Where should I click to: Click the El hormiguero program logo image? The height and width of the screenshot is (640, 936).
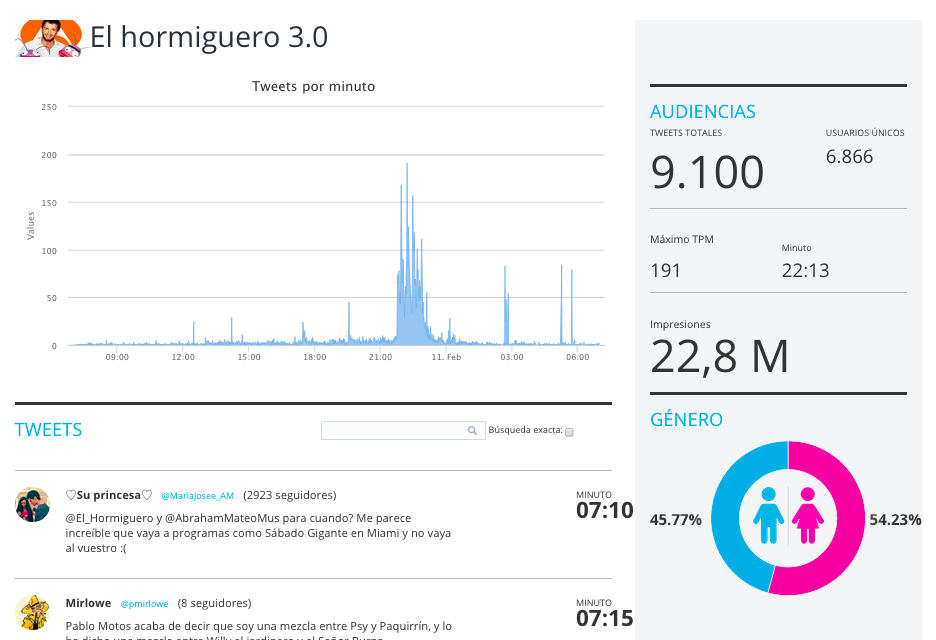click(49, 38)
